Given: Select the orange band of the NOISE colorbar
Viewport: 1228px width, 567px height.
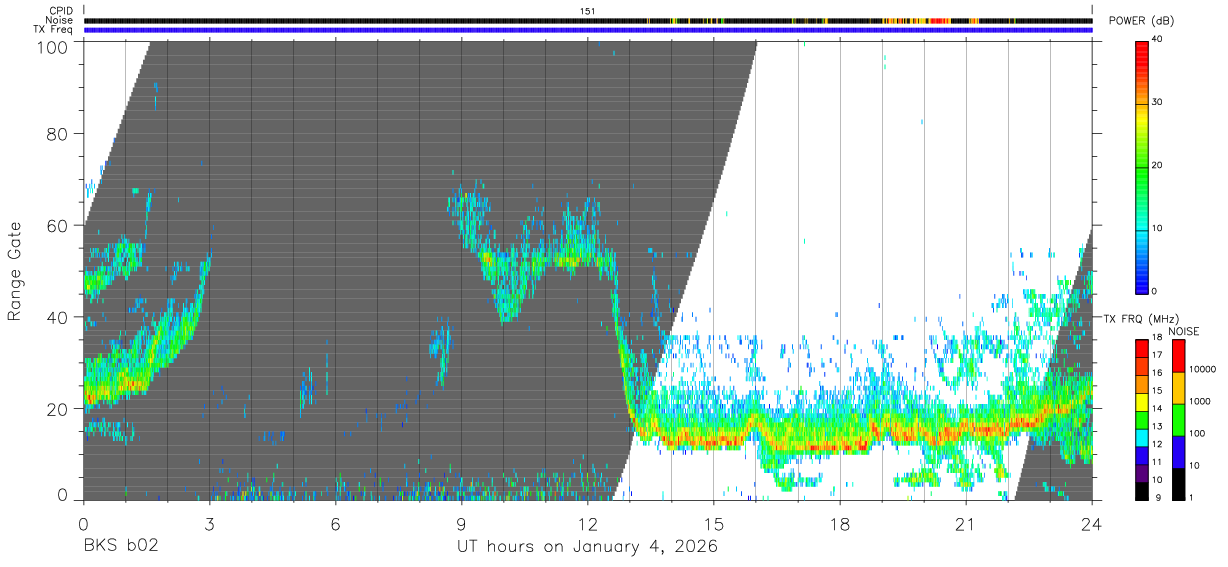Looking at the screenshot, I should 1178,388.
